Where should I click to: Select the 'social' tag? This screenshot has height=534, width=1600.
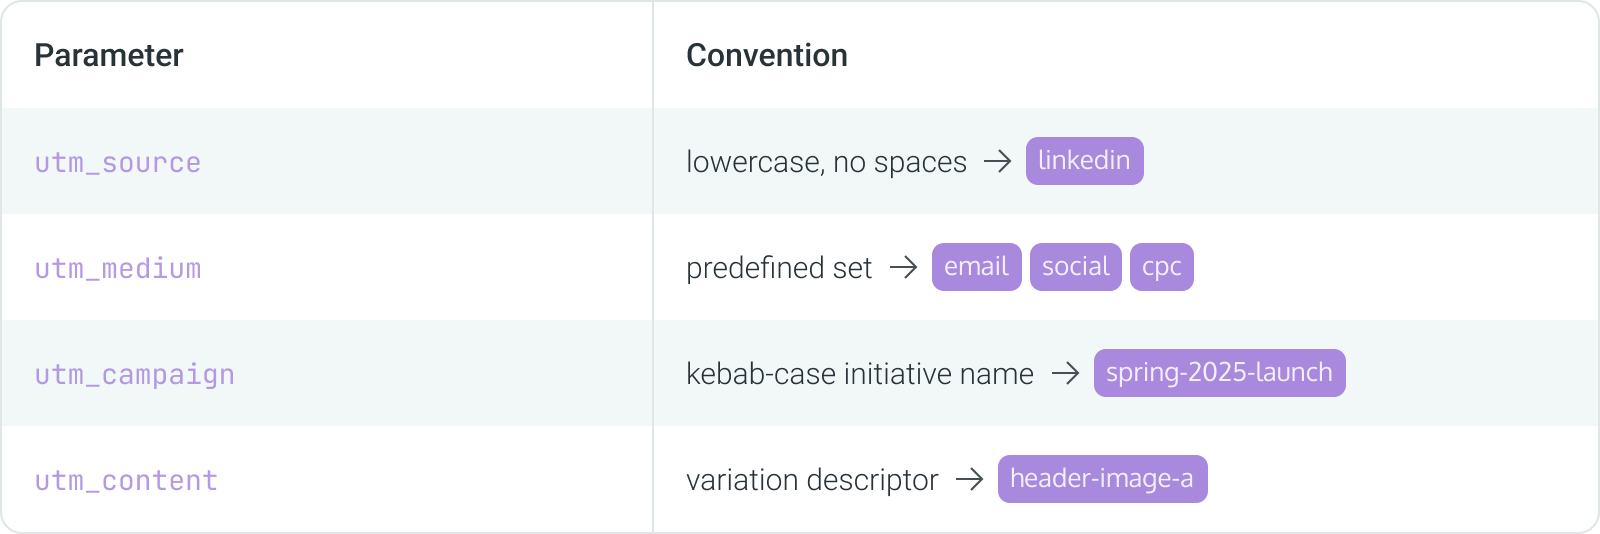(1076, 267)
